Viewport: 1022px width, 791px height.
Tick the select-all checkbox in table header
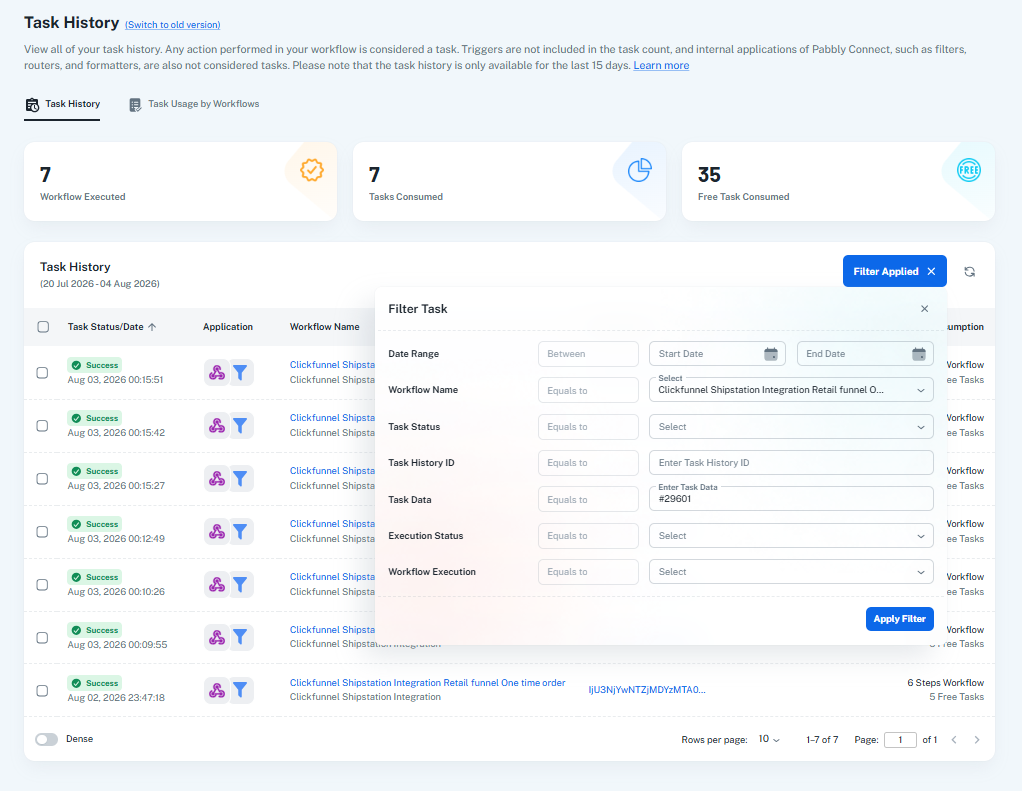(43, 327)
